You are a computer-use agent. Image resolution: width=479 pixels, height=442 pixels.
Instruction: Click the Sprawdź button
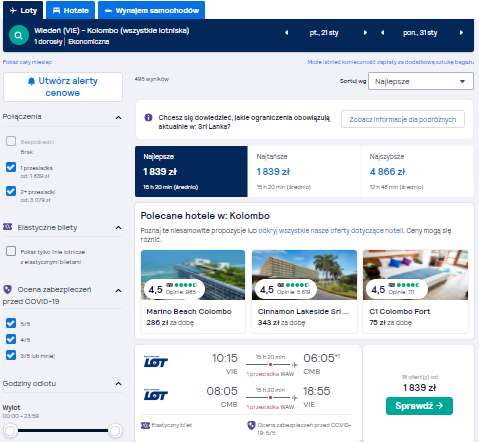click(x=419, y=406)
